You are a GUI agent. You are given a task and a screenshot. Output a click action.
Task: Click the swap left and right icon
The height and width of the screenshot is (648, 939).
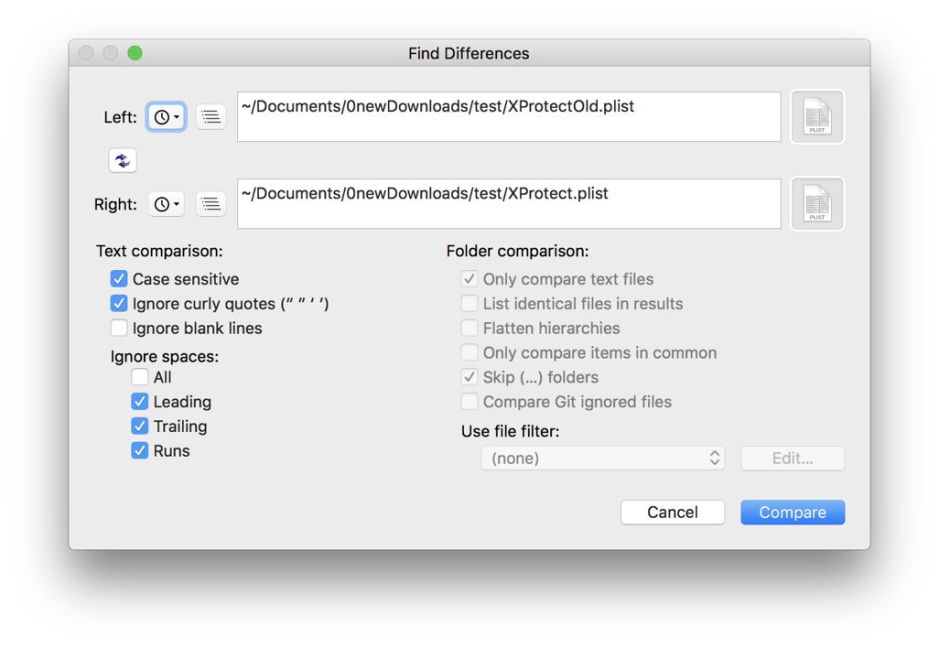(x=122, y=160)
